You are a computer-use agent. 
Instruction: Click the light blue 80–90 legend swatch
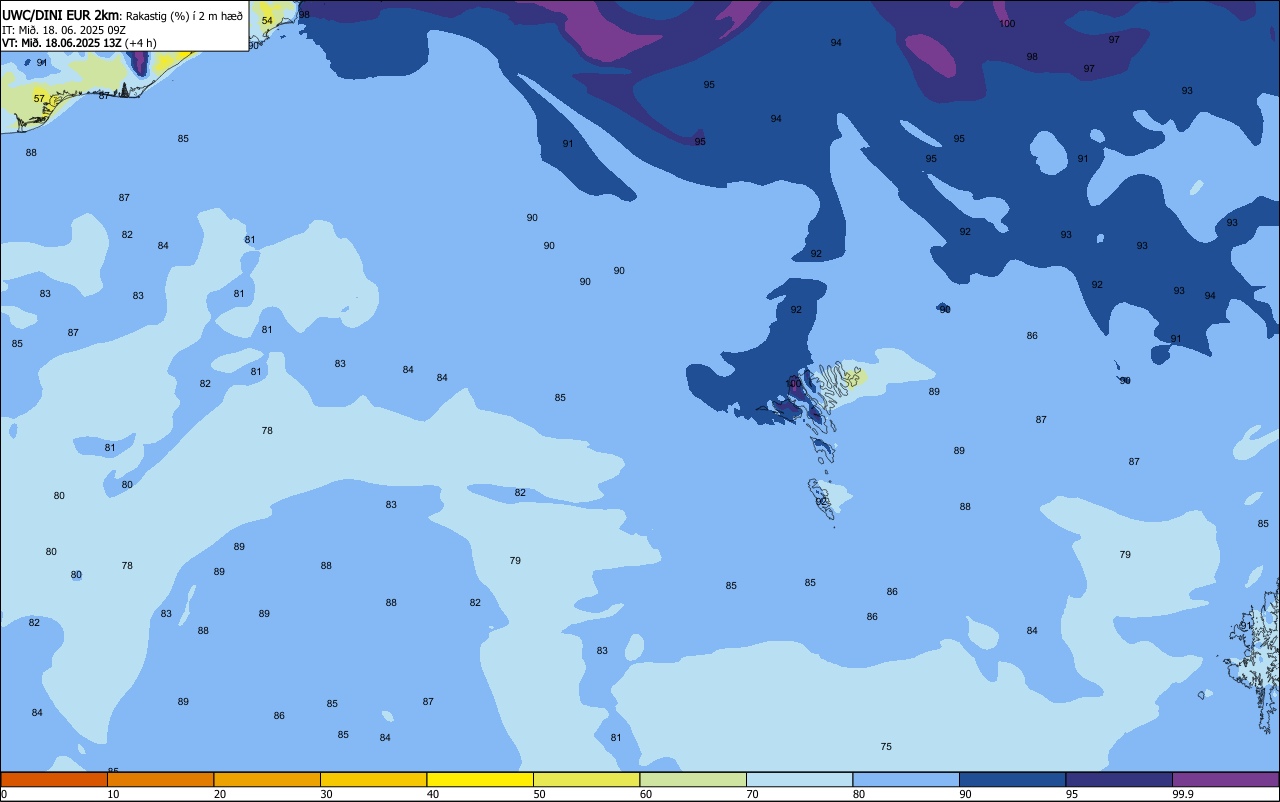(906, 779)
